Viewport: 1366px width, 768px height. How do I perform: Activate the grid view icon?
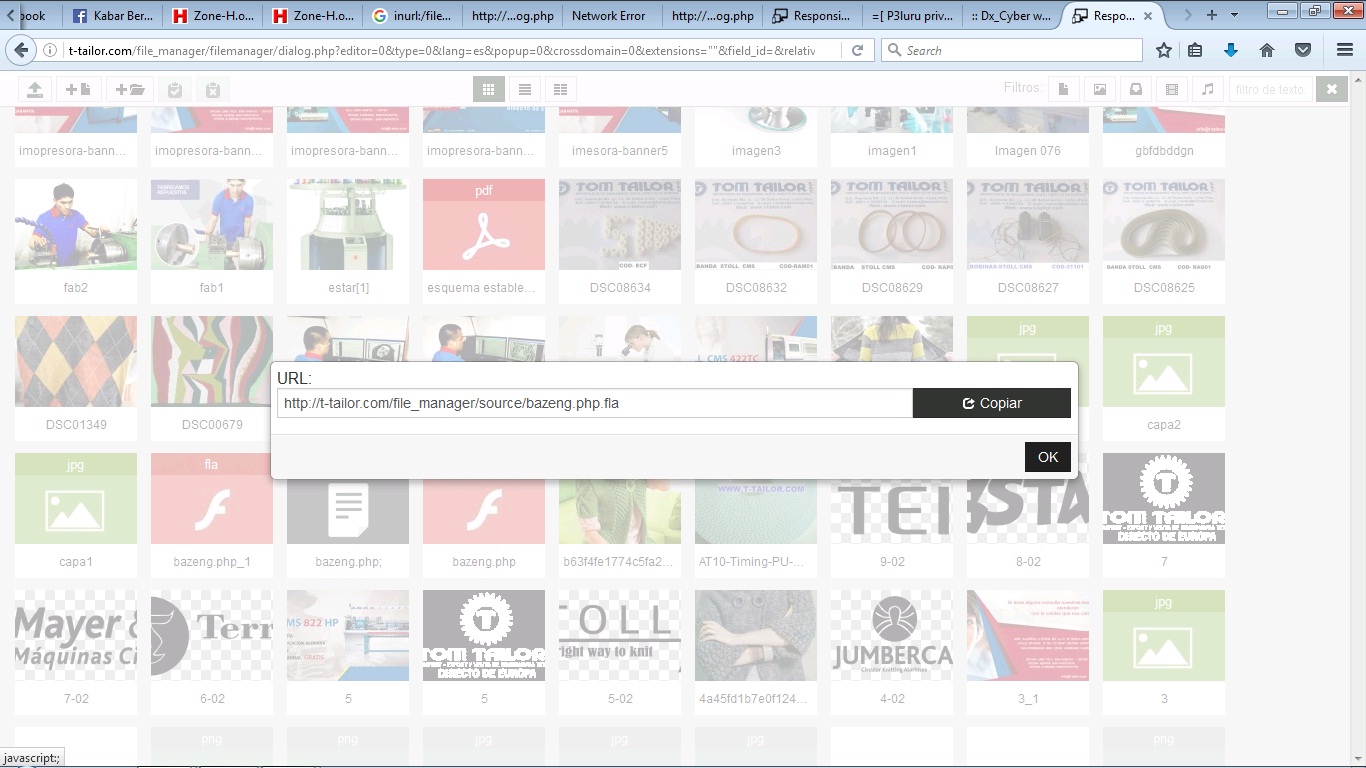489,89
